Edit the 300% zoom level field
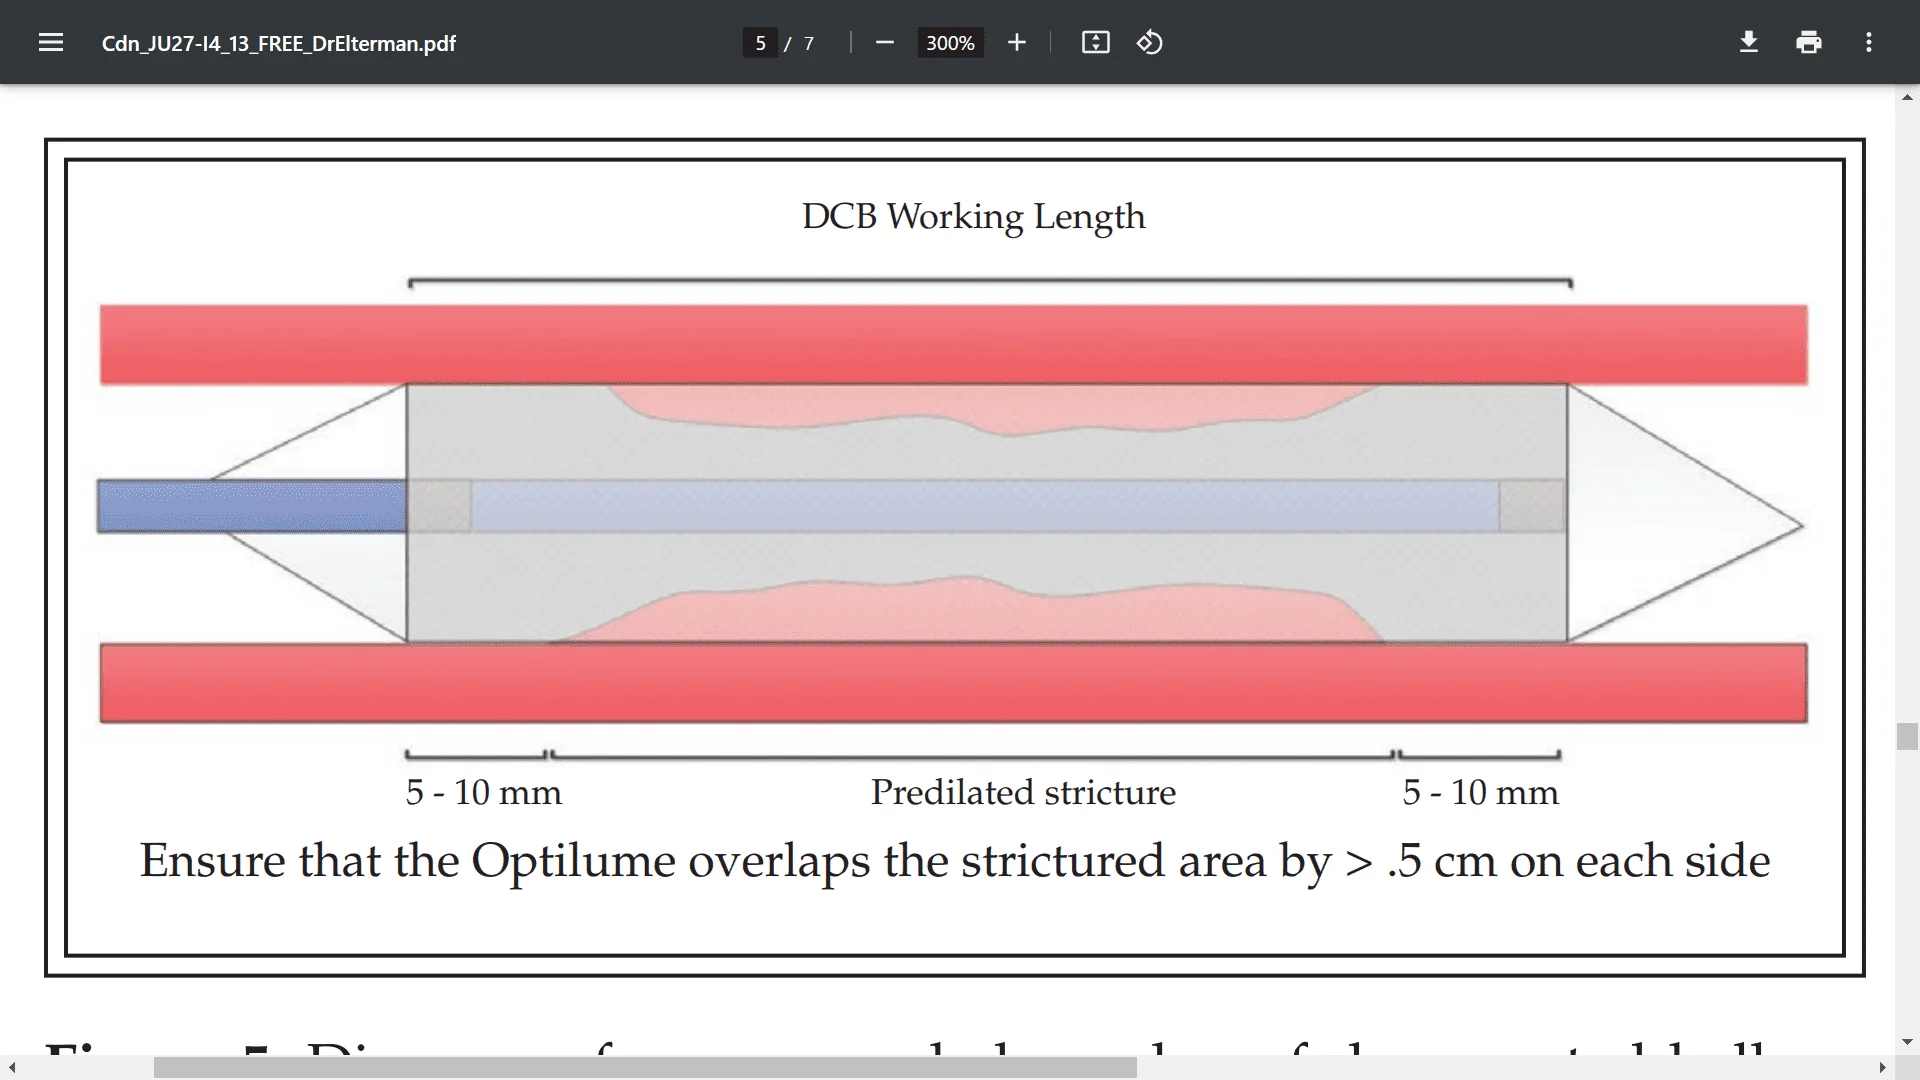1920x1080 pixels. tap(950, 43)
